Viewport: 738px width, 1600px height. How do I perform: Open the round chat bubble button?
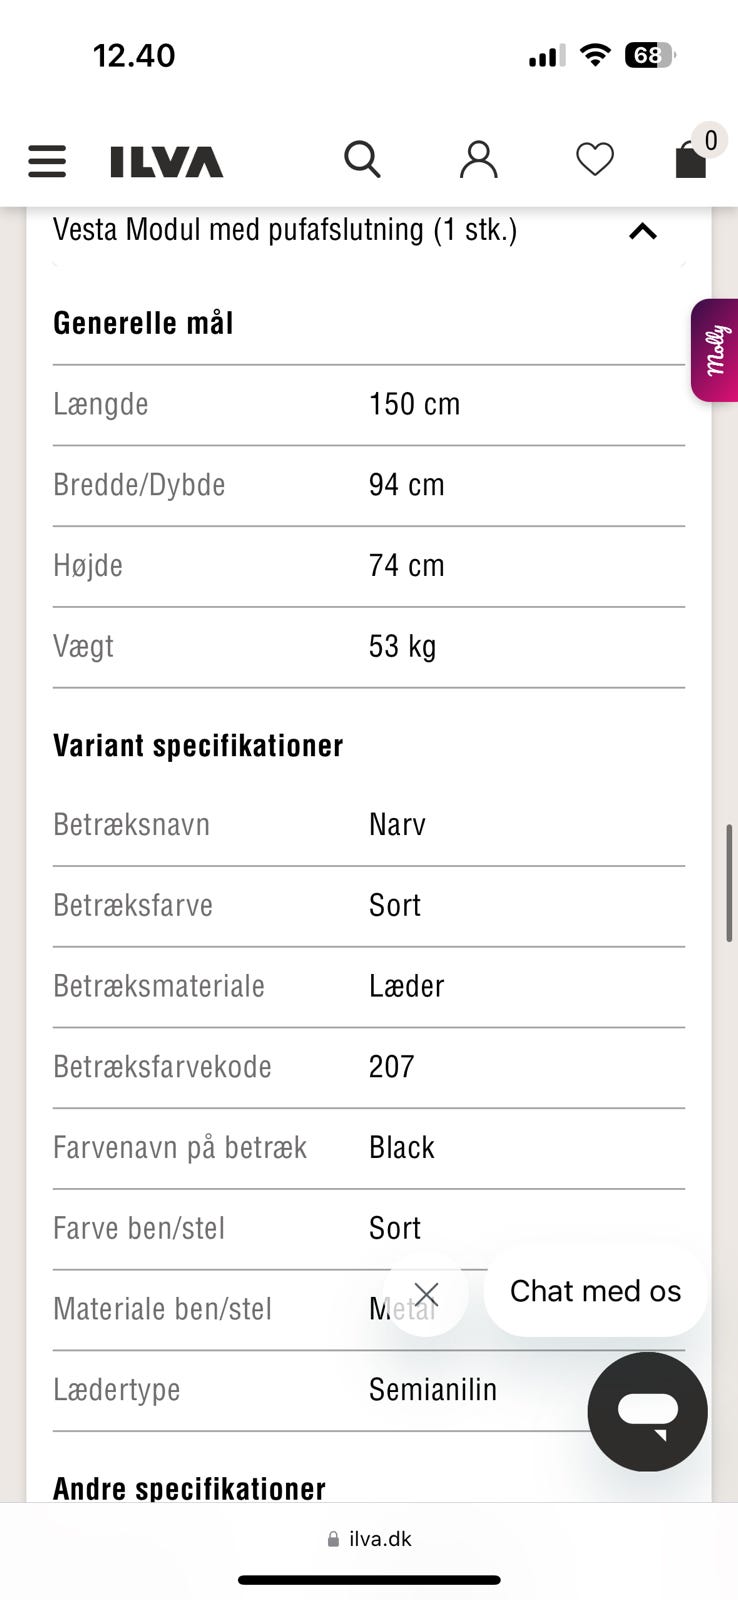click(x=647, y=1411)
